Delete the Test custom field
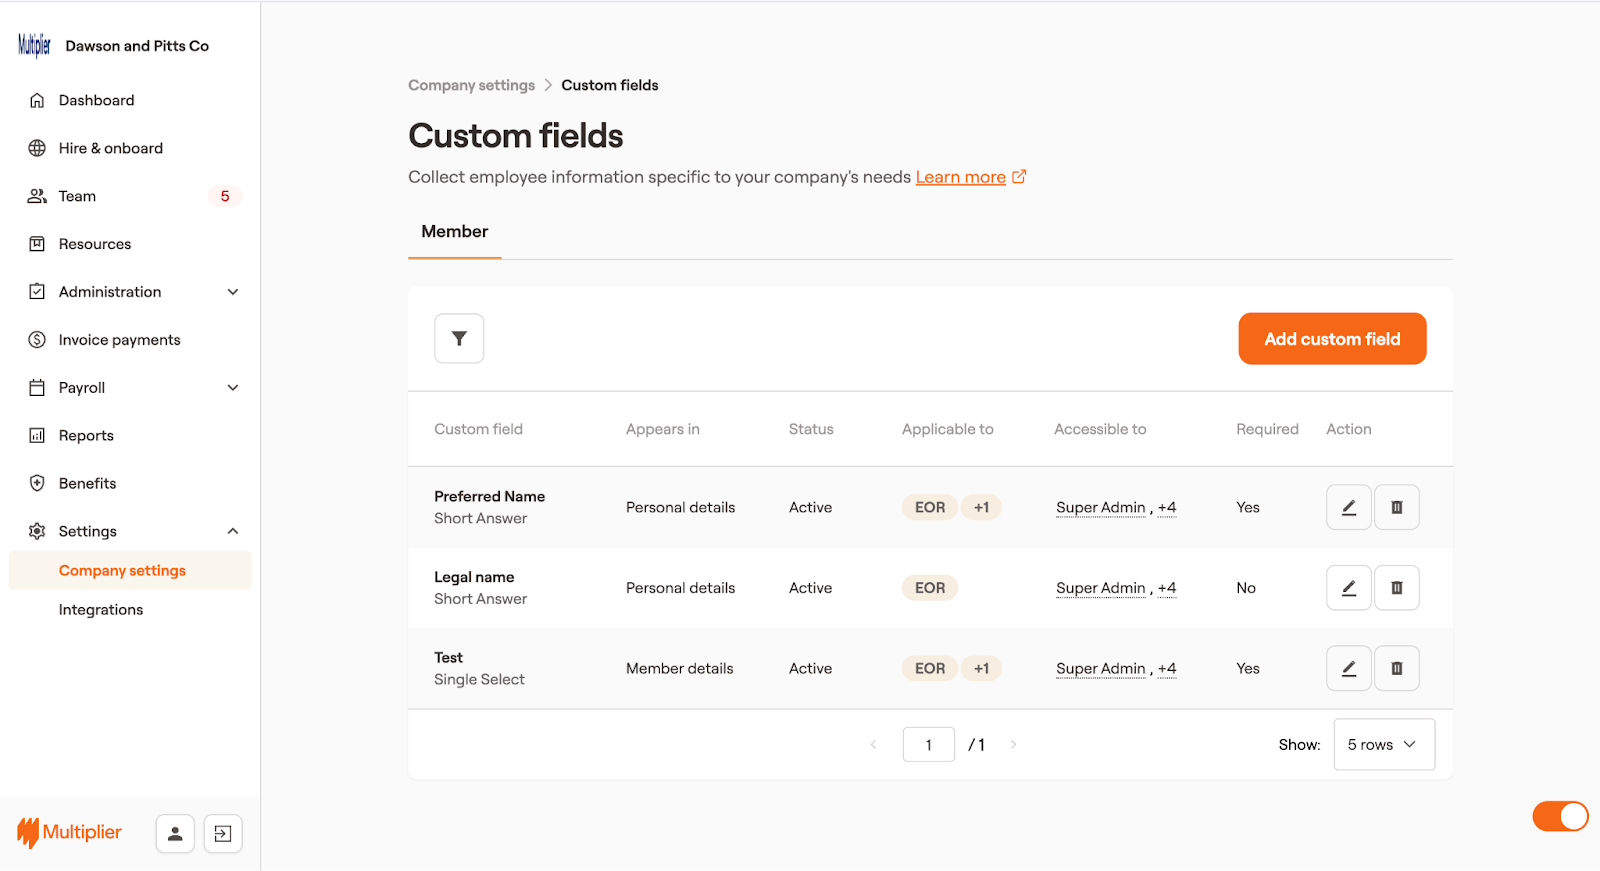1600x871 pixels. pyautogui.click(x=1396, y=668)
